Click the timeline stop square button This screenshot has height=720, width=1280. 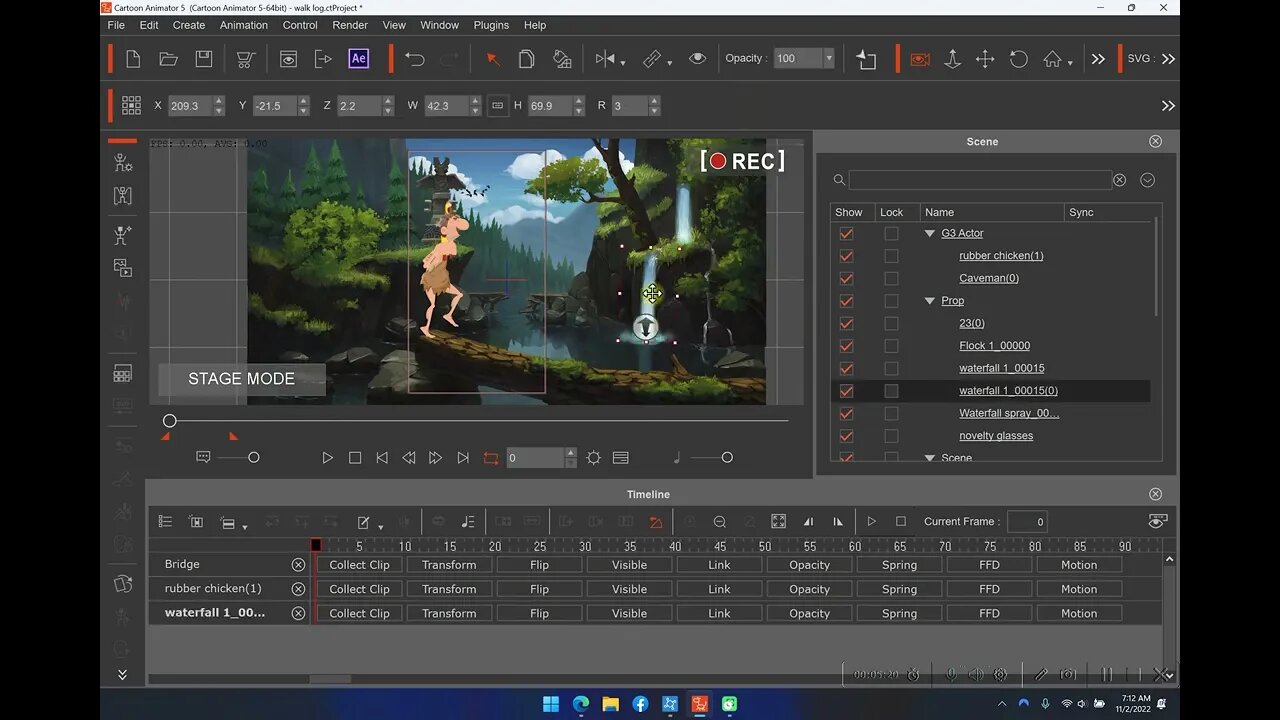tap(901, 521)
